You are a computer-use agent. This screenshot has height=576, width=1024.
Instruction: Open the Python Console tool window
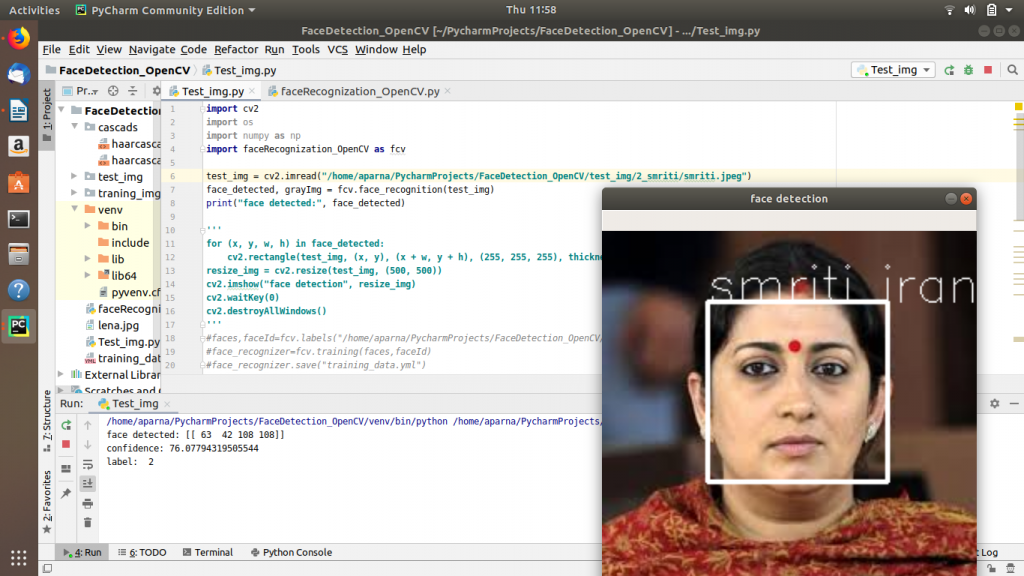(x=291, y=552)
